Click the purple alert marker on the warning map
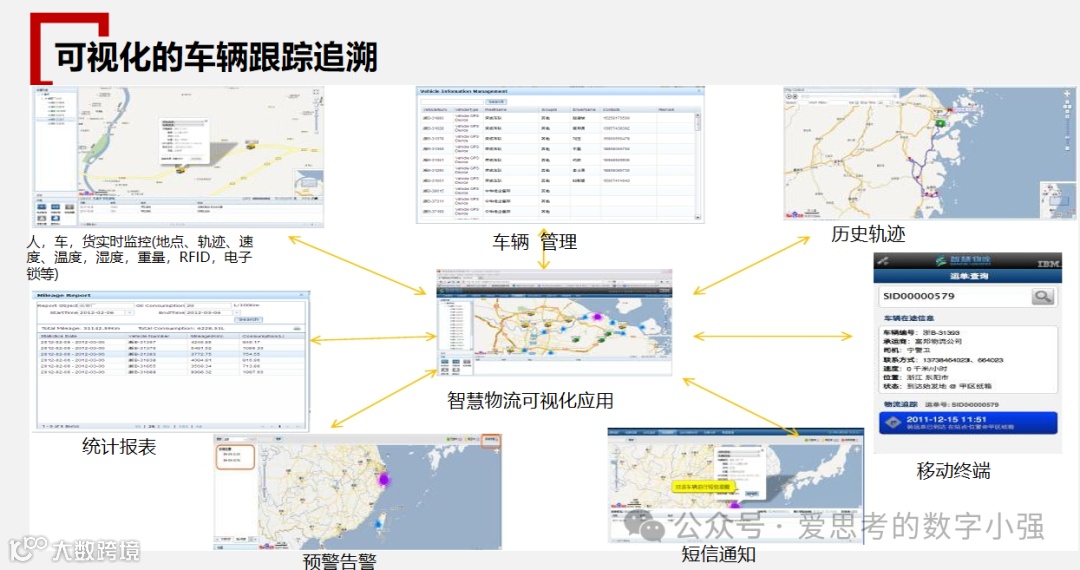 click(384, 478)
